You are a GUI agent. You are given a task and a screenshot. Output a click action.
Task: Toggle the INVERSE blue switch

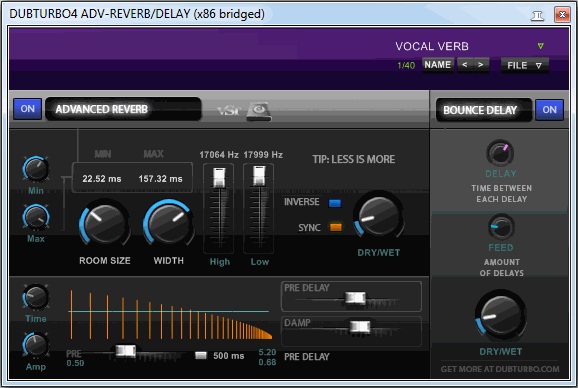tap(335, 203)
